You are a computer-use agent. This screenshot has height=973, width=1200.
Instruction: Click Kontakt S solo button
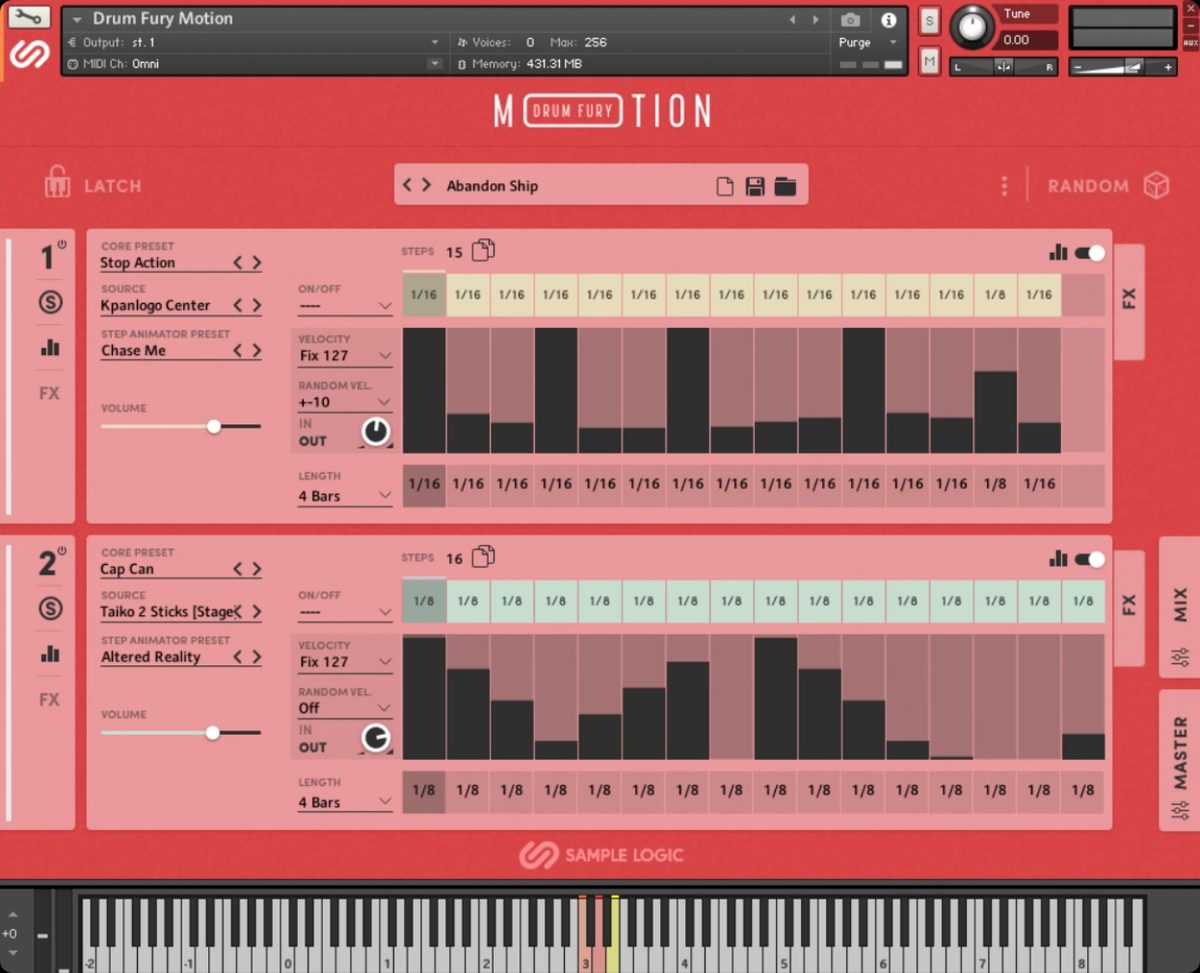coord(930,21)
